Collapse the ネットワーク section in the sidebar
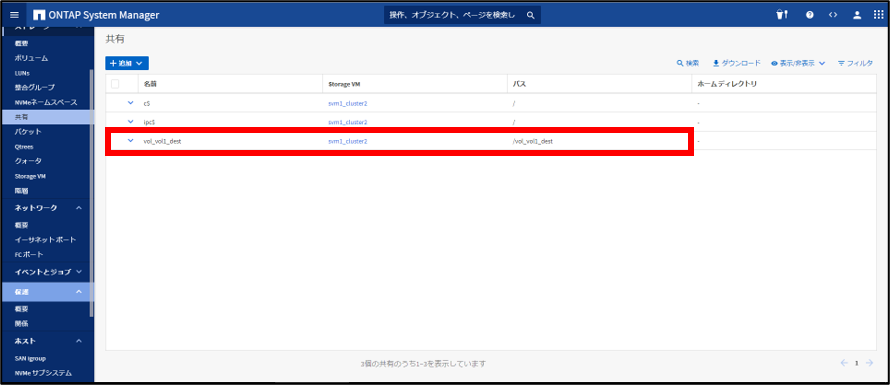890x385 pixels. point(79,208)
